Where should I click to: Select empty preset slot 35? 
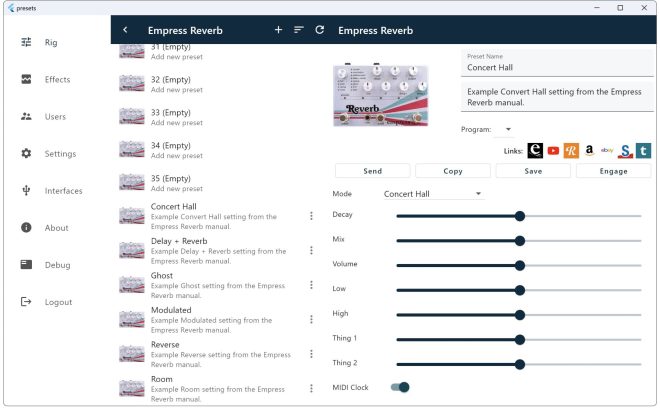[217, 183]
